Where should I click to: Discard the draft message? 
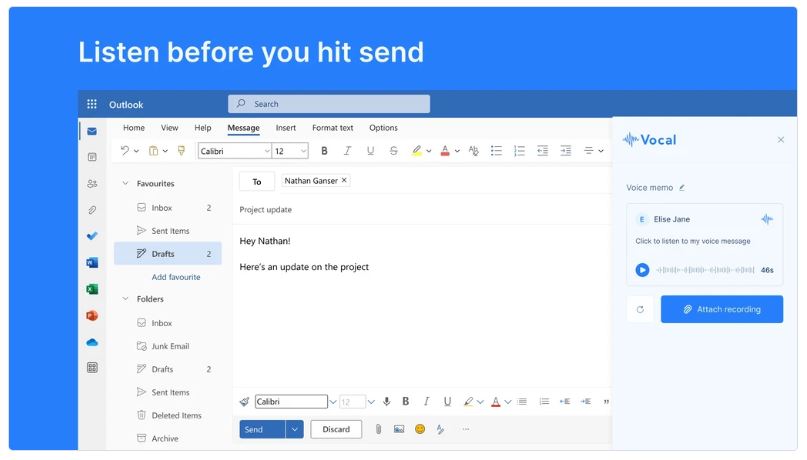[x=336, y=429]
